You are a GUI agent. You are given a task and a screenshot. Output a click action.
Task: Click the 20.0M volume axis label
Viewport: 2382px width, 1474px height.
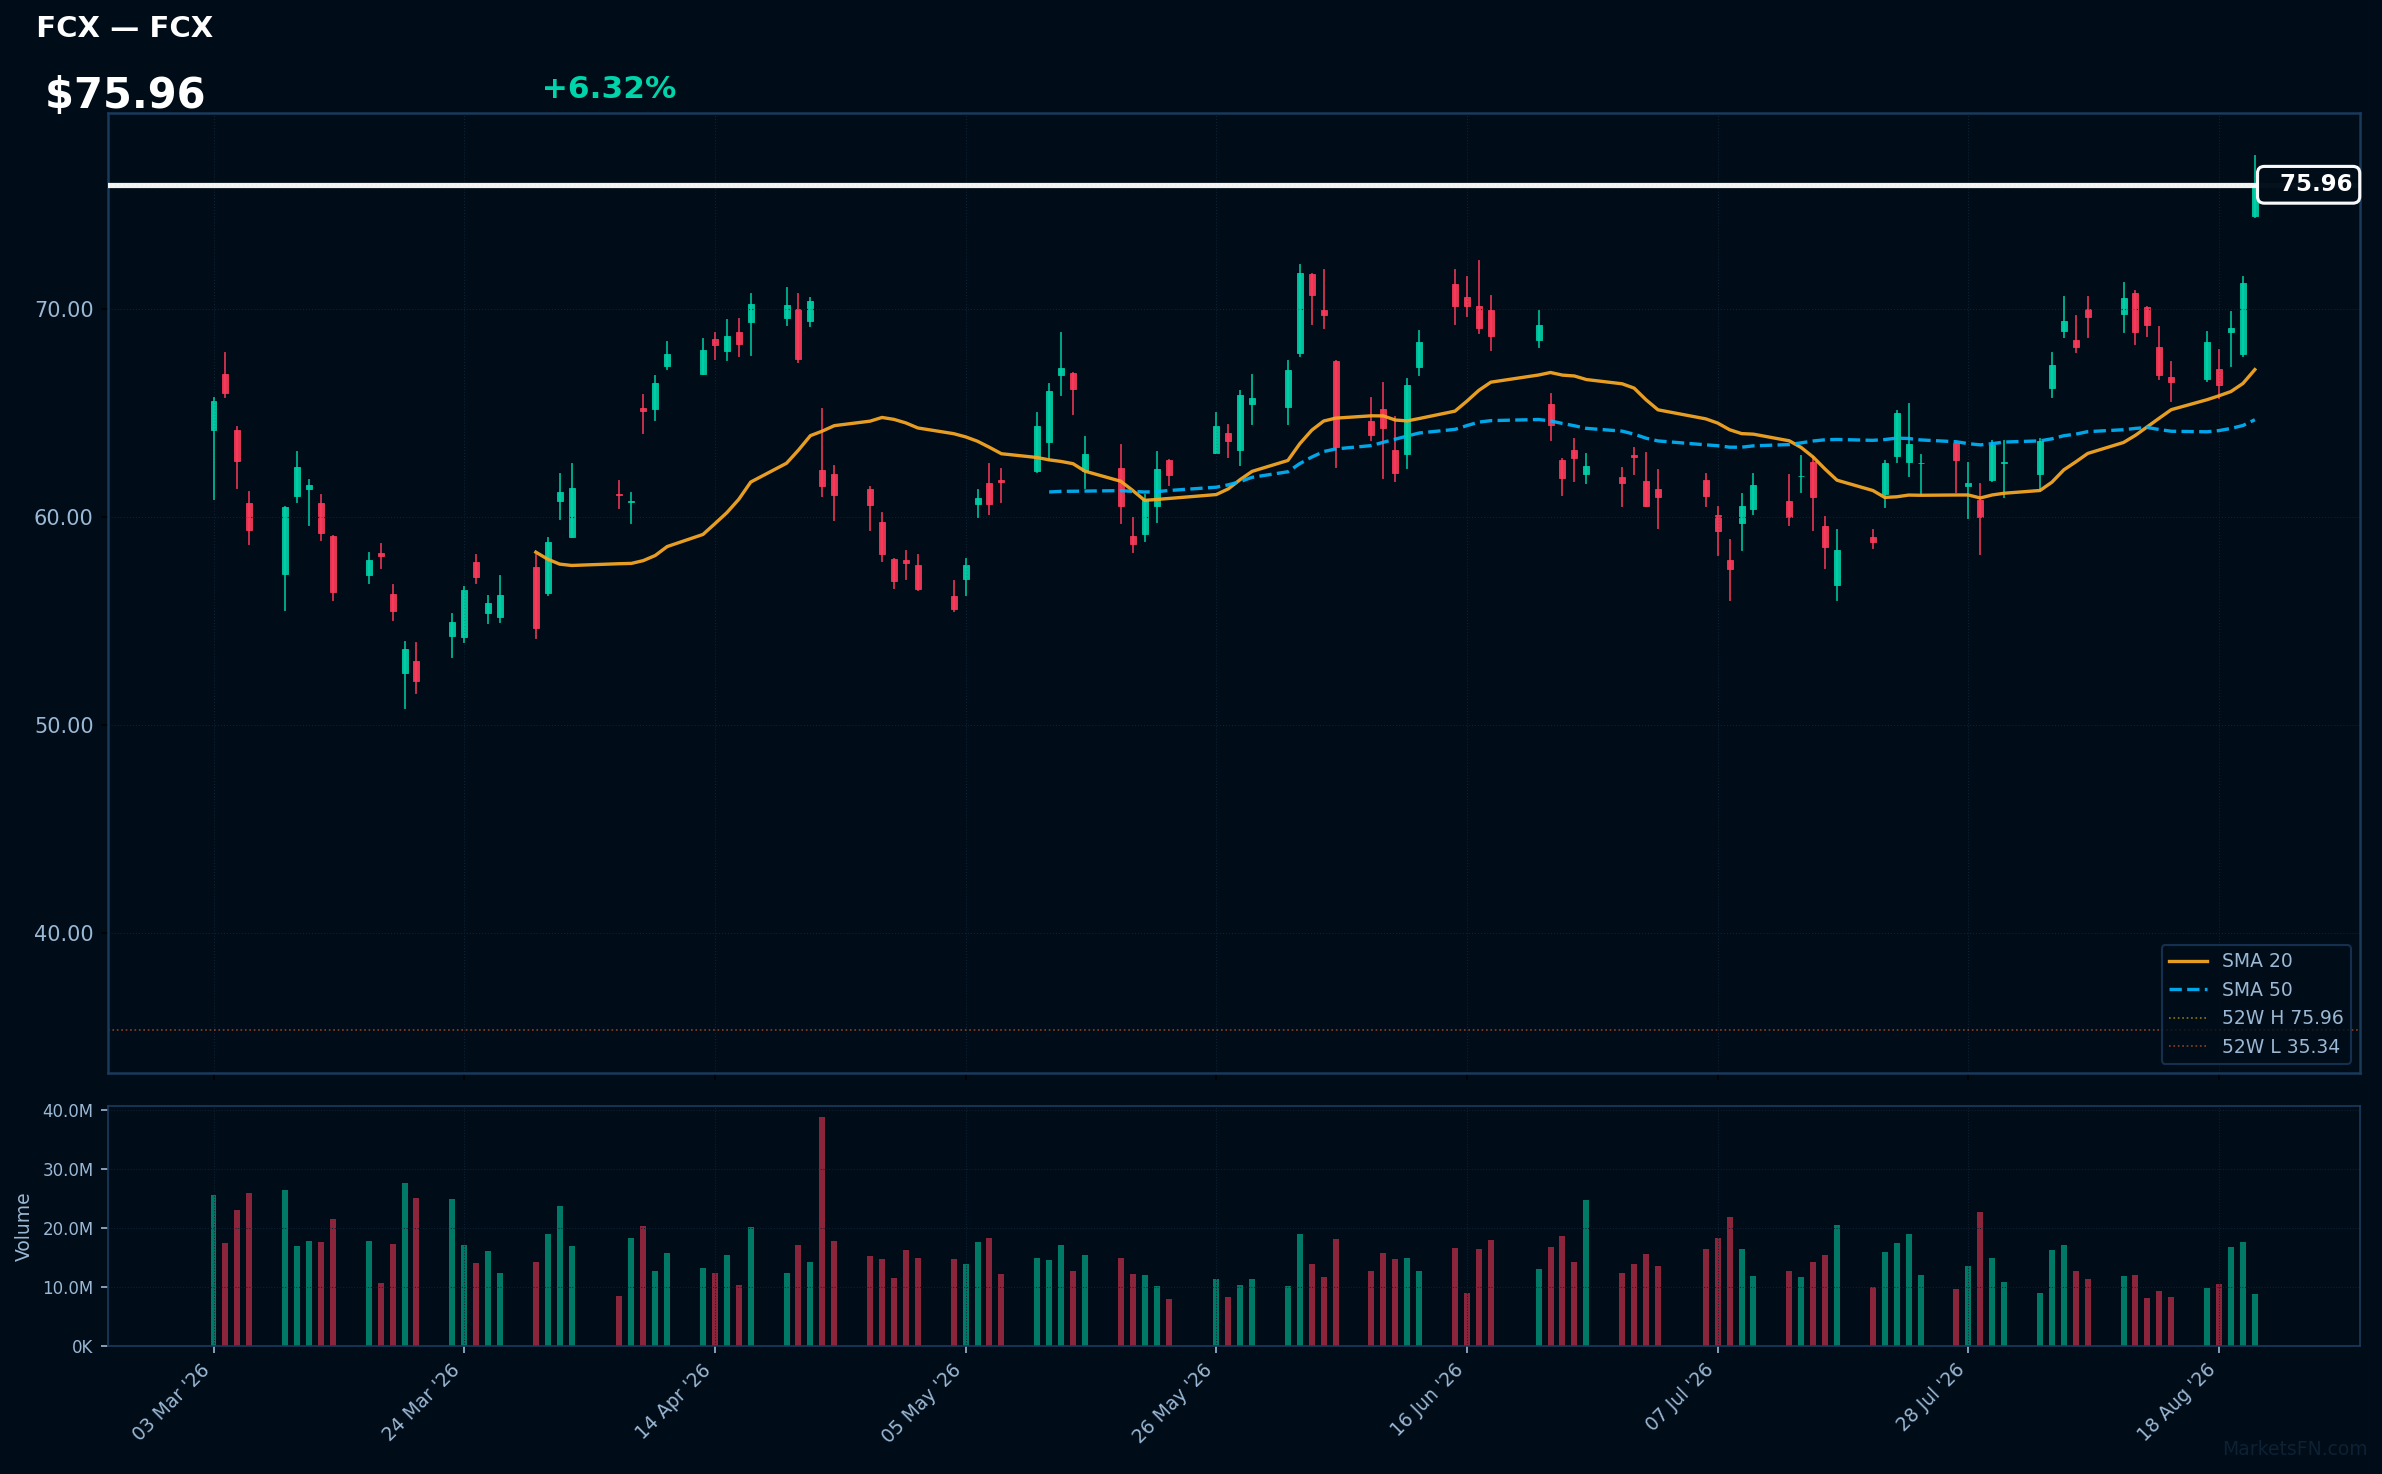point(68,1229)
